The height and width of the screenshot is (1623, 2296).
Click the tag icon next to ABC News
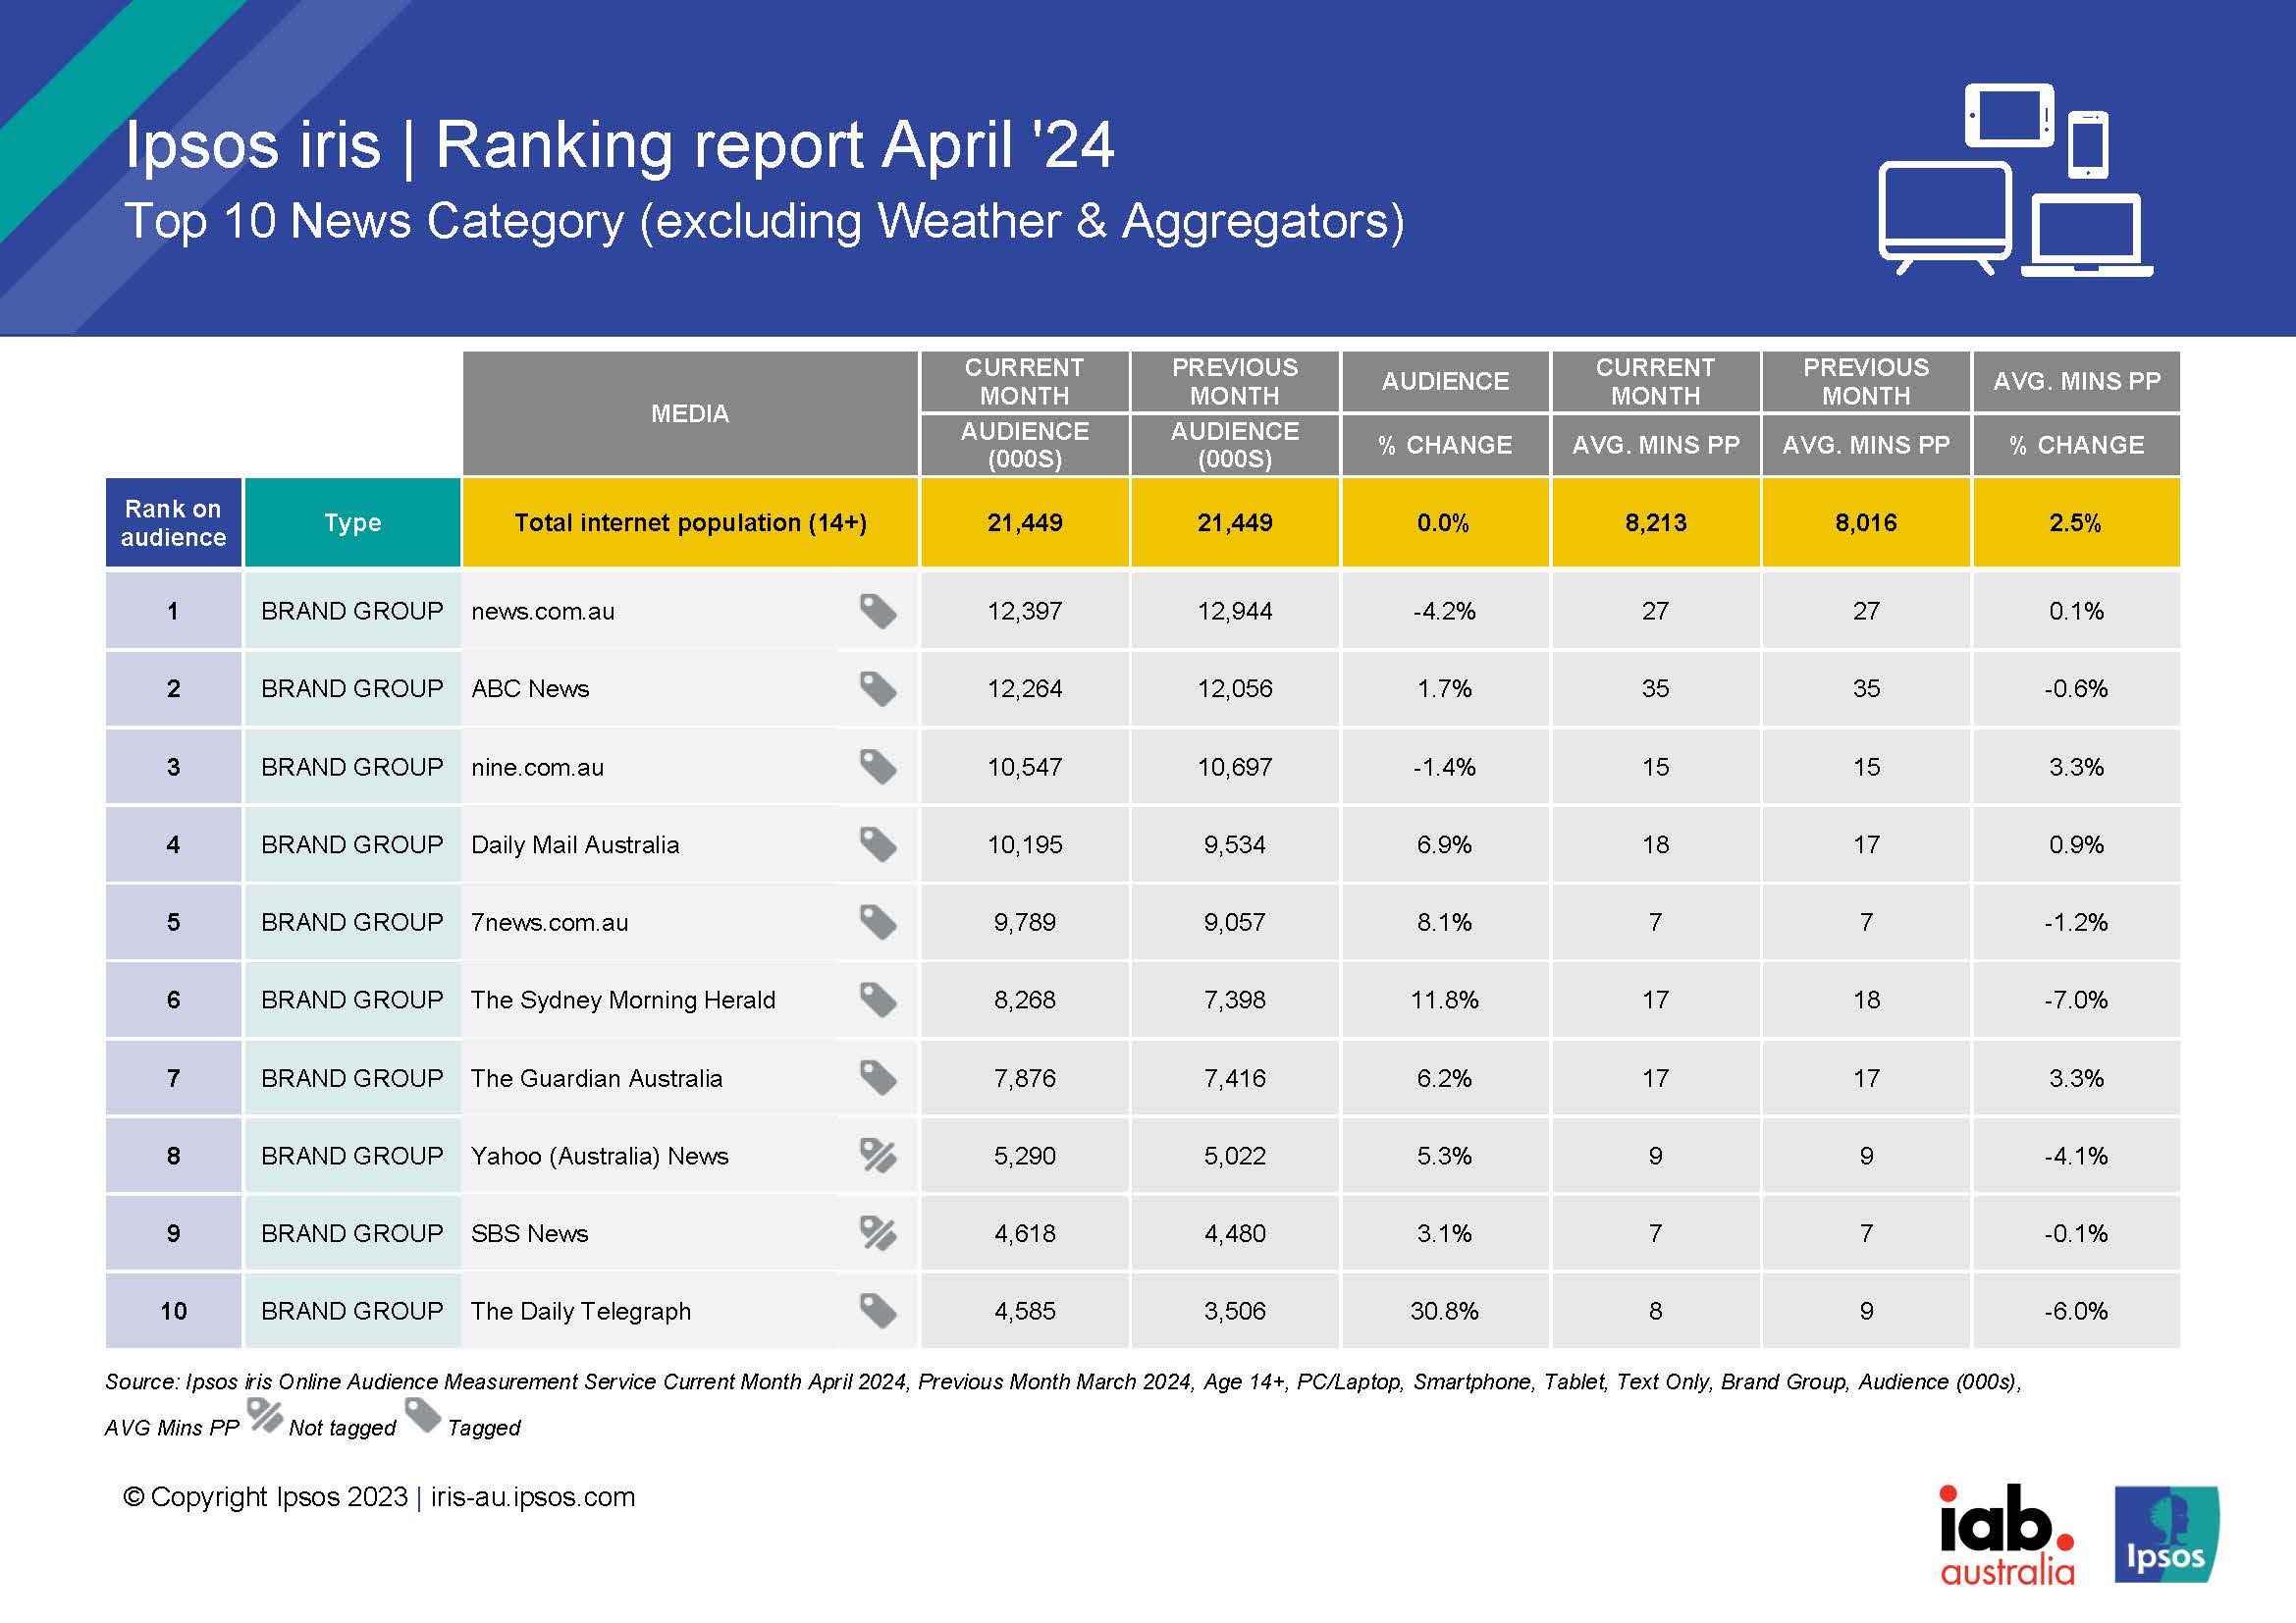tap(877, 689)
